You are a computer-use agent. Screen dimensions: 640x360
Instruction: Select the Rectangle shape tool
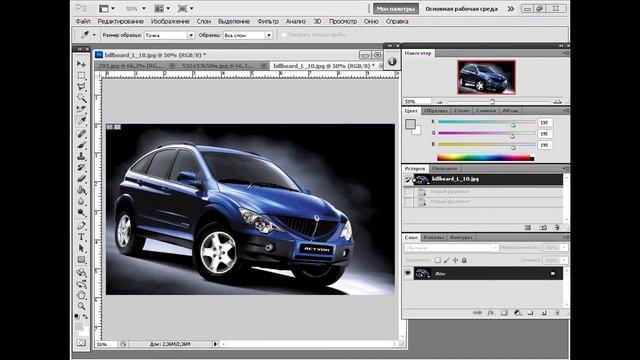pos(81,259)
